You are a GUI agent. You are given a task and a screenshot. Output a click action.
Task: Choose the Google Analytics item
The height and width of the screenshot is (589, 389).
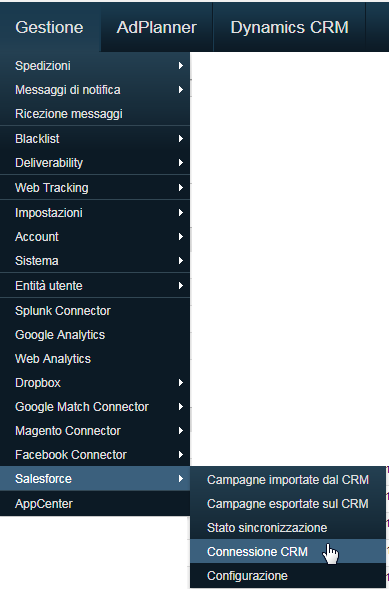click(x=95, y=335)
